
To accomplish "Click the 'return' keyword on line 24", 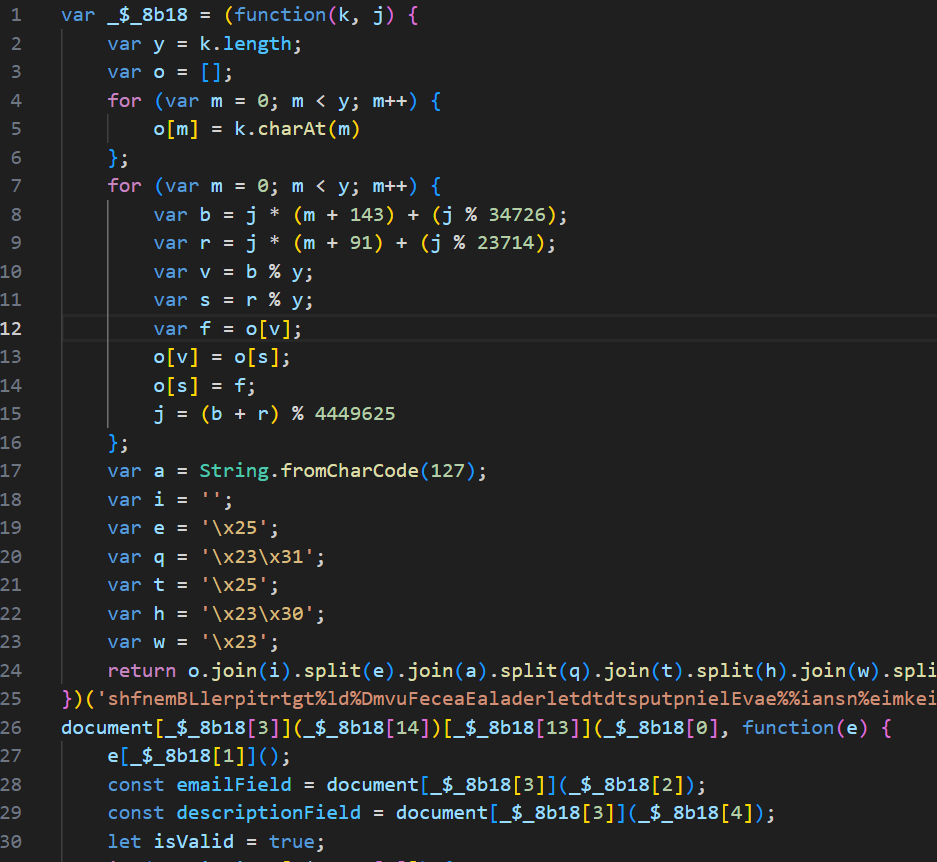I will point(142,671).
